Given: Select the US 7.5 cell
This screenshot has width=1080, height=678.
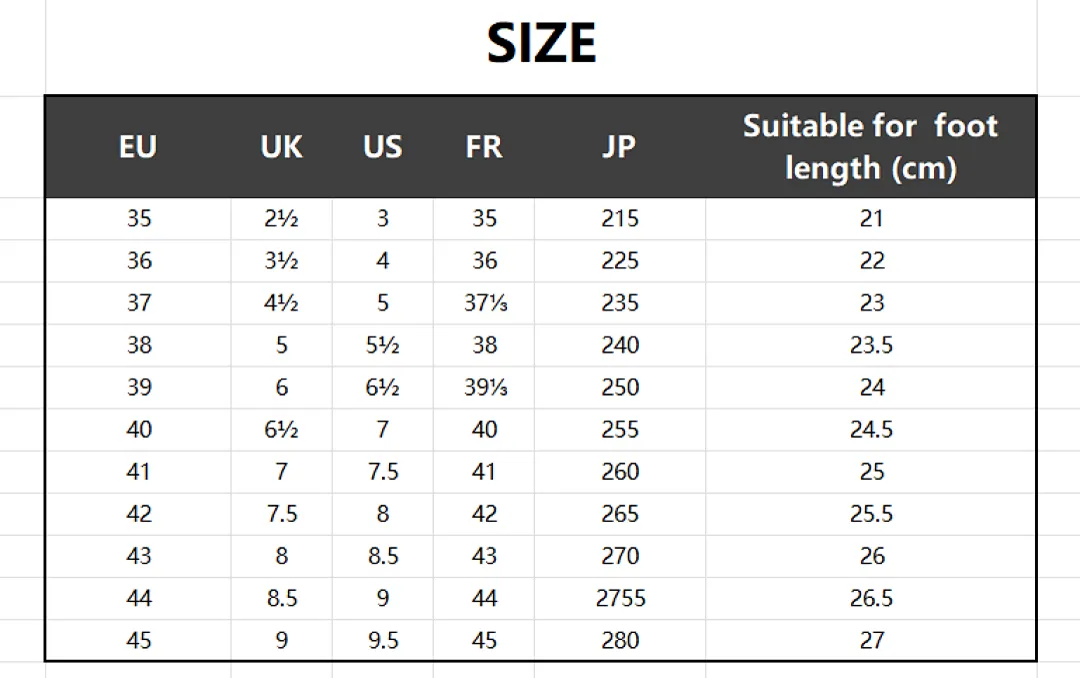Looking at the screenshot, I should pos(382,472).
